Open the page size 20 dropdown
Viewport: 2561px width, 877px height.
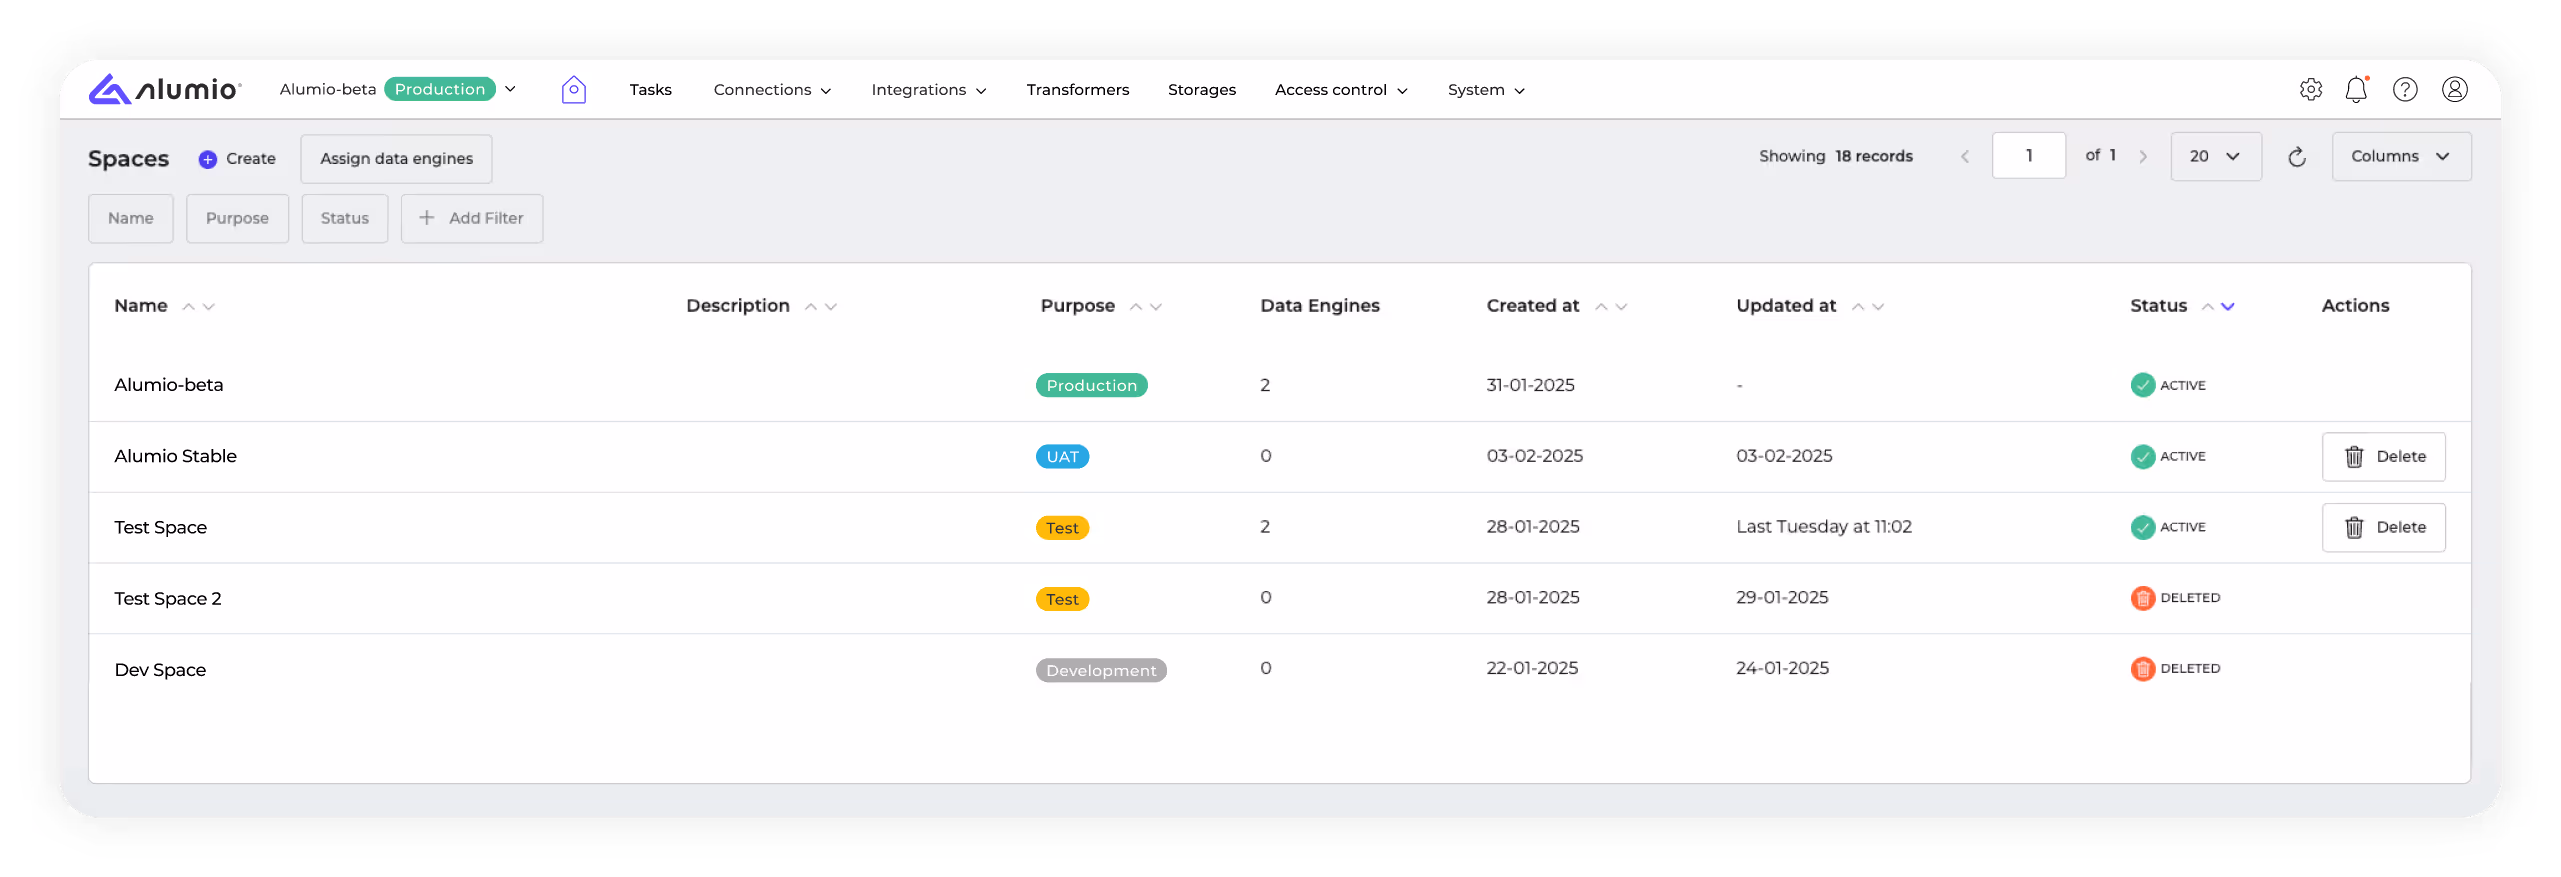[2216, 157]
